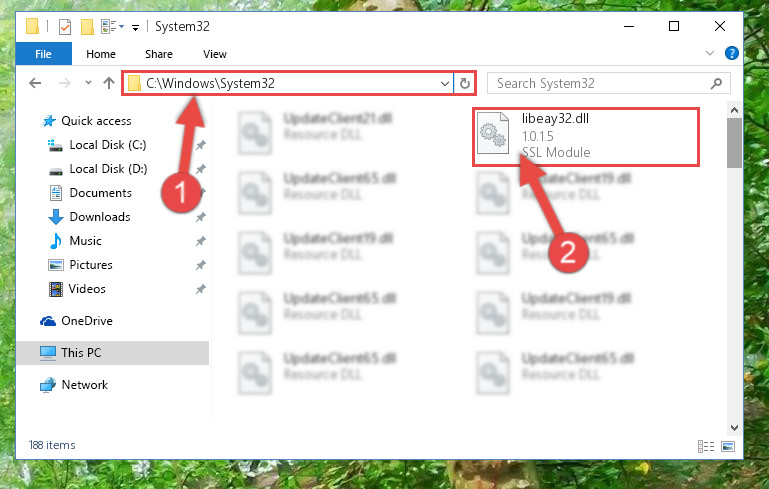Refresh the System32 folder view
Viewport: 769px width, 489px height.
(x=464, y=83)
